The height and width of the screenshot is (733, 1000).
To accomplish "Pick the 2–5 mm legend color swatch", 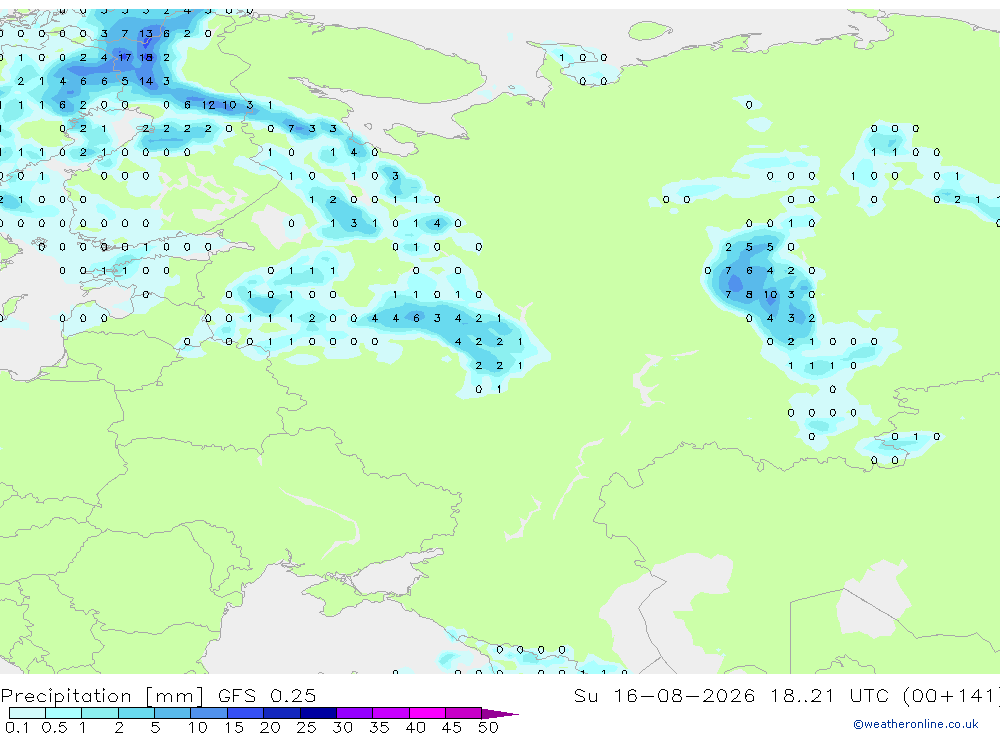I will 136,713.
